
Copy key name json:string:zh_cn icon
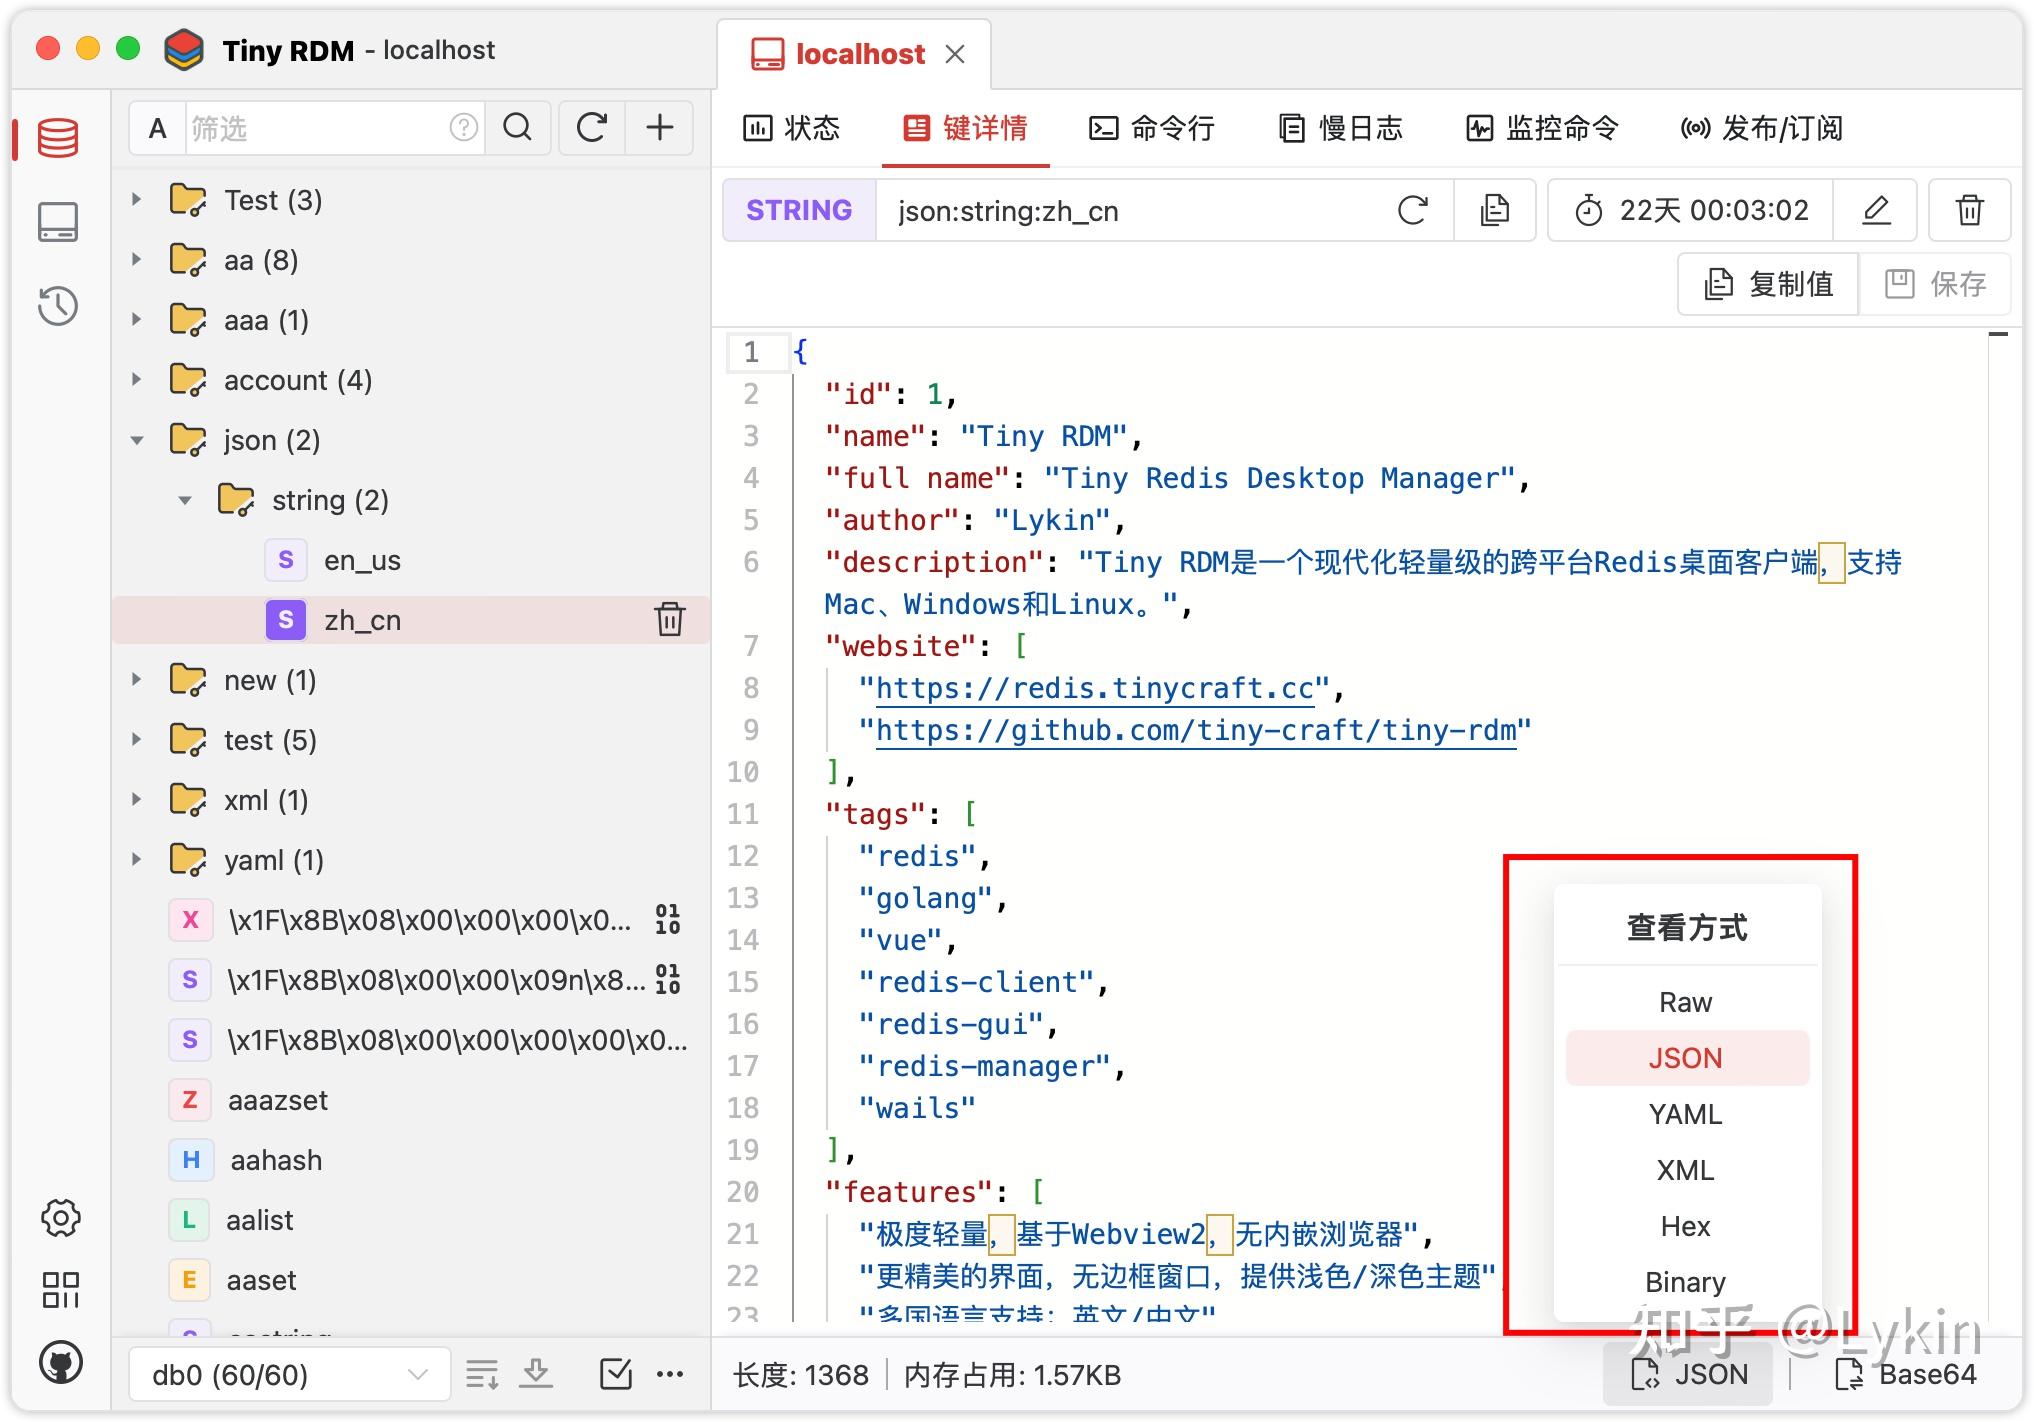[1494, 210]
